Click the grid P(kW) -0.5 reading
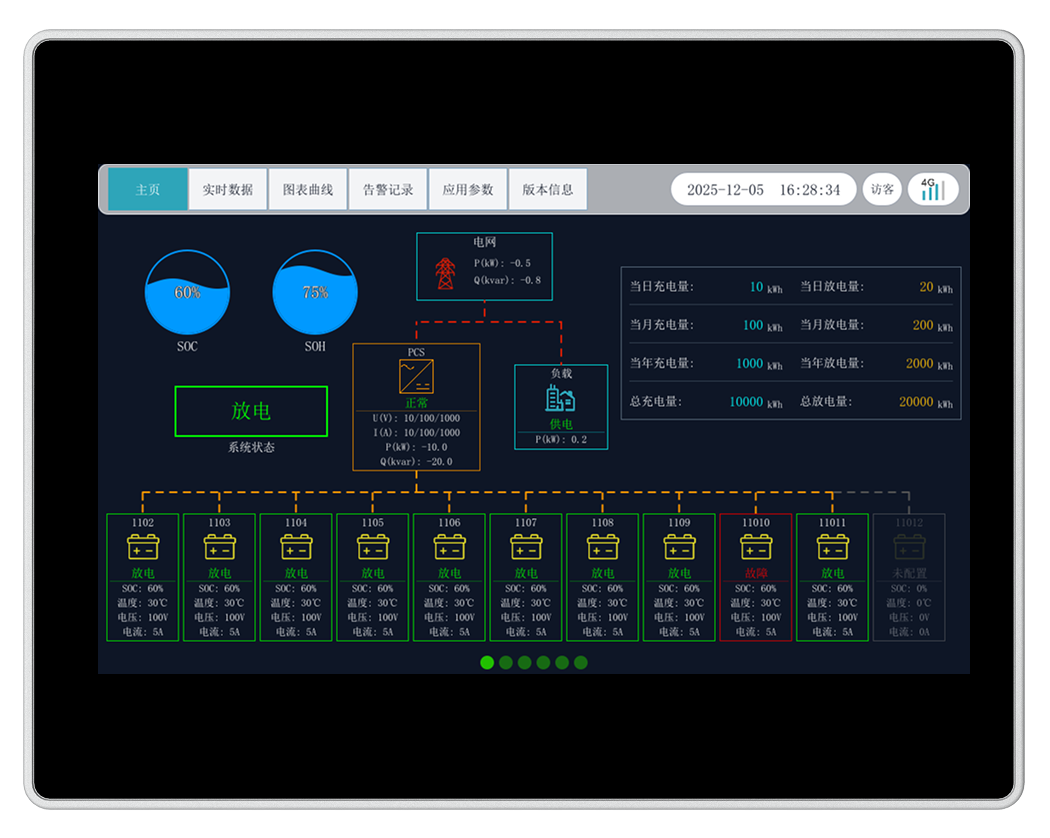The image size is (1050, 838). tap(502, 263)
